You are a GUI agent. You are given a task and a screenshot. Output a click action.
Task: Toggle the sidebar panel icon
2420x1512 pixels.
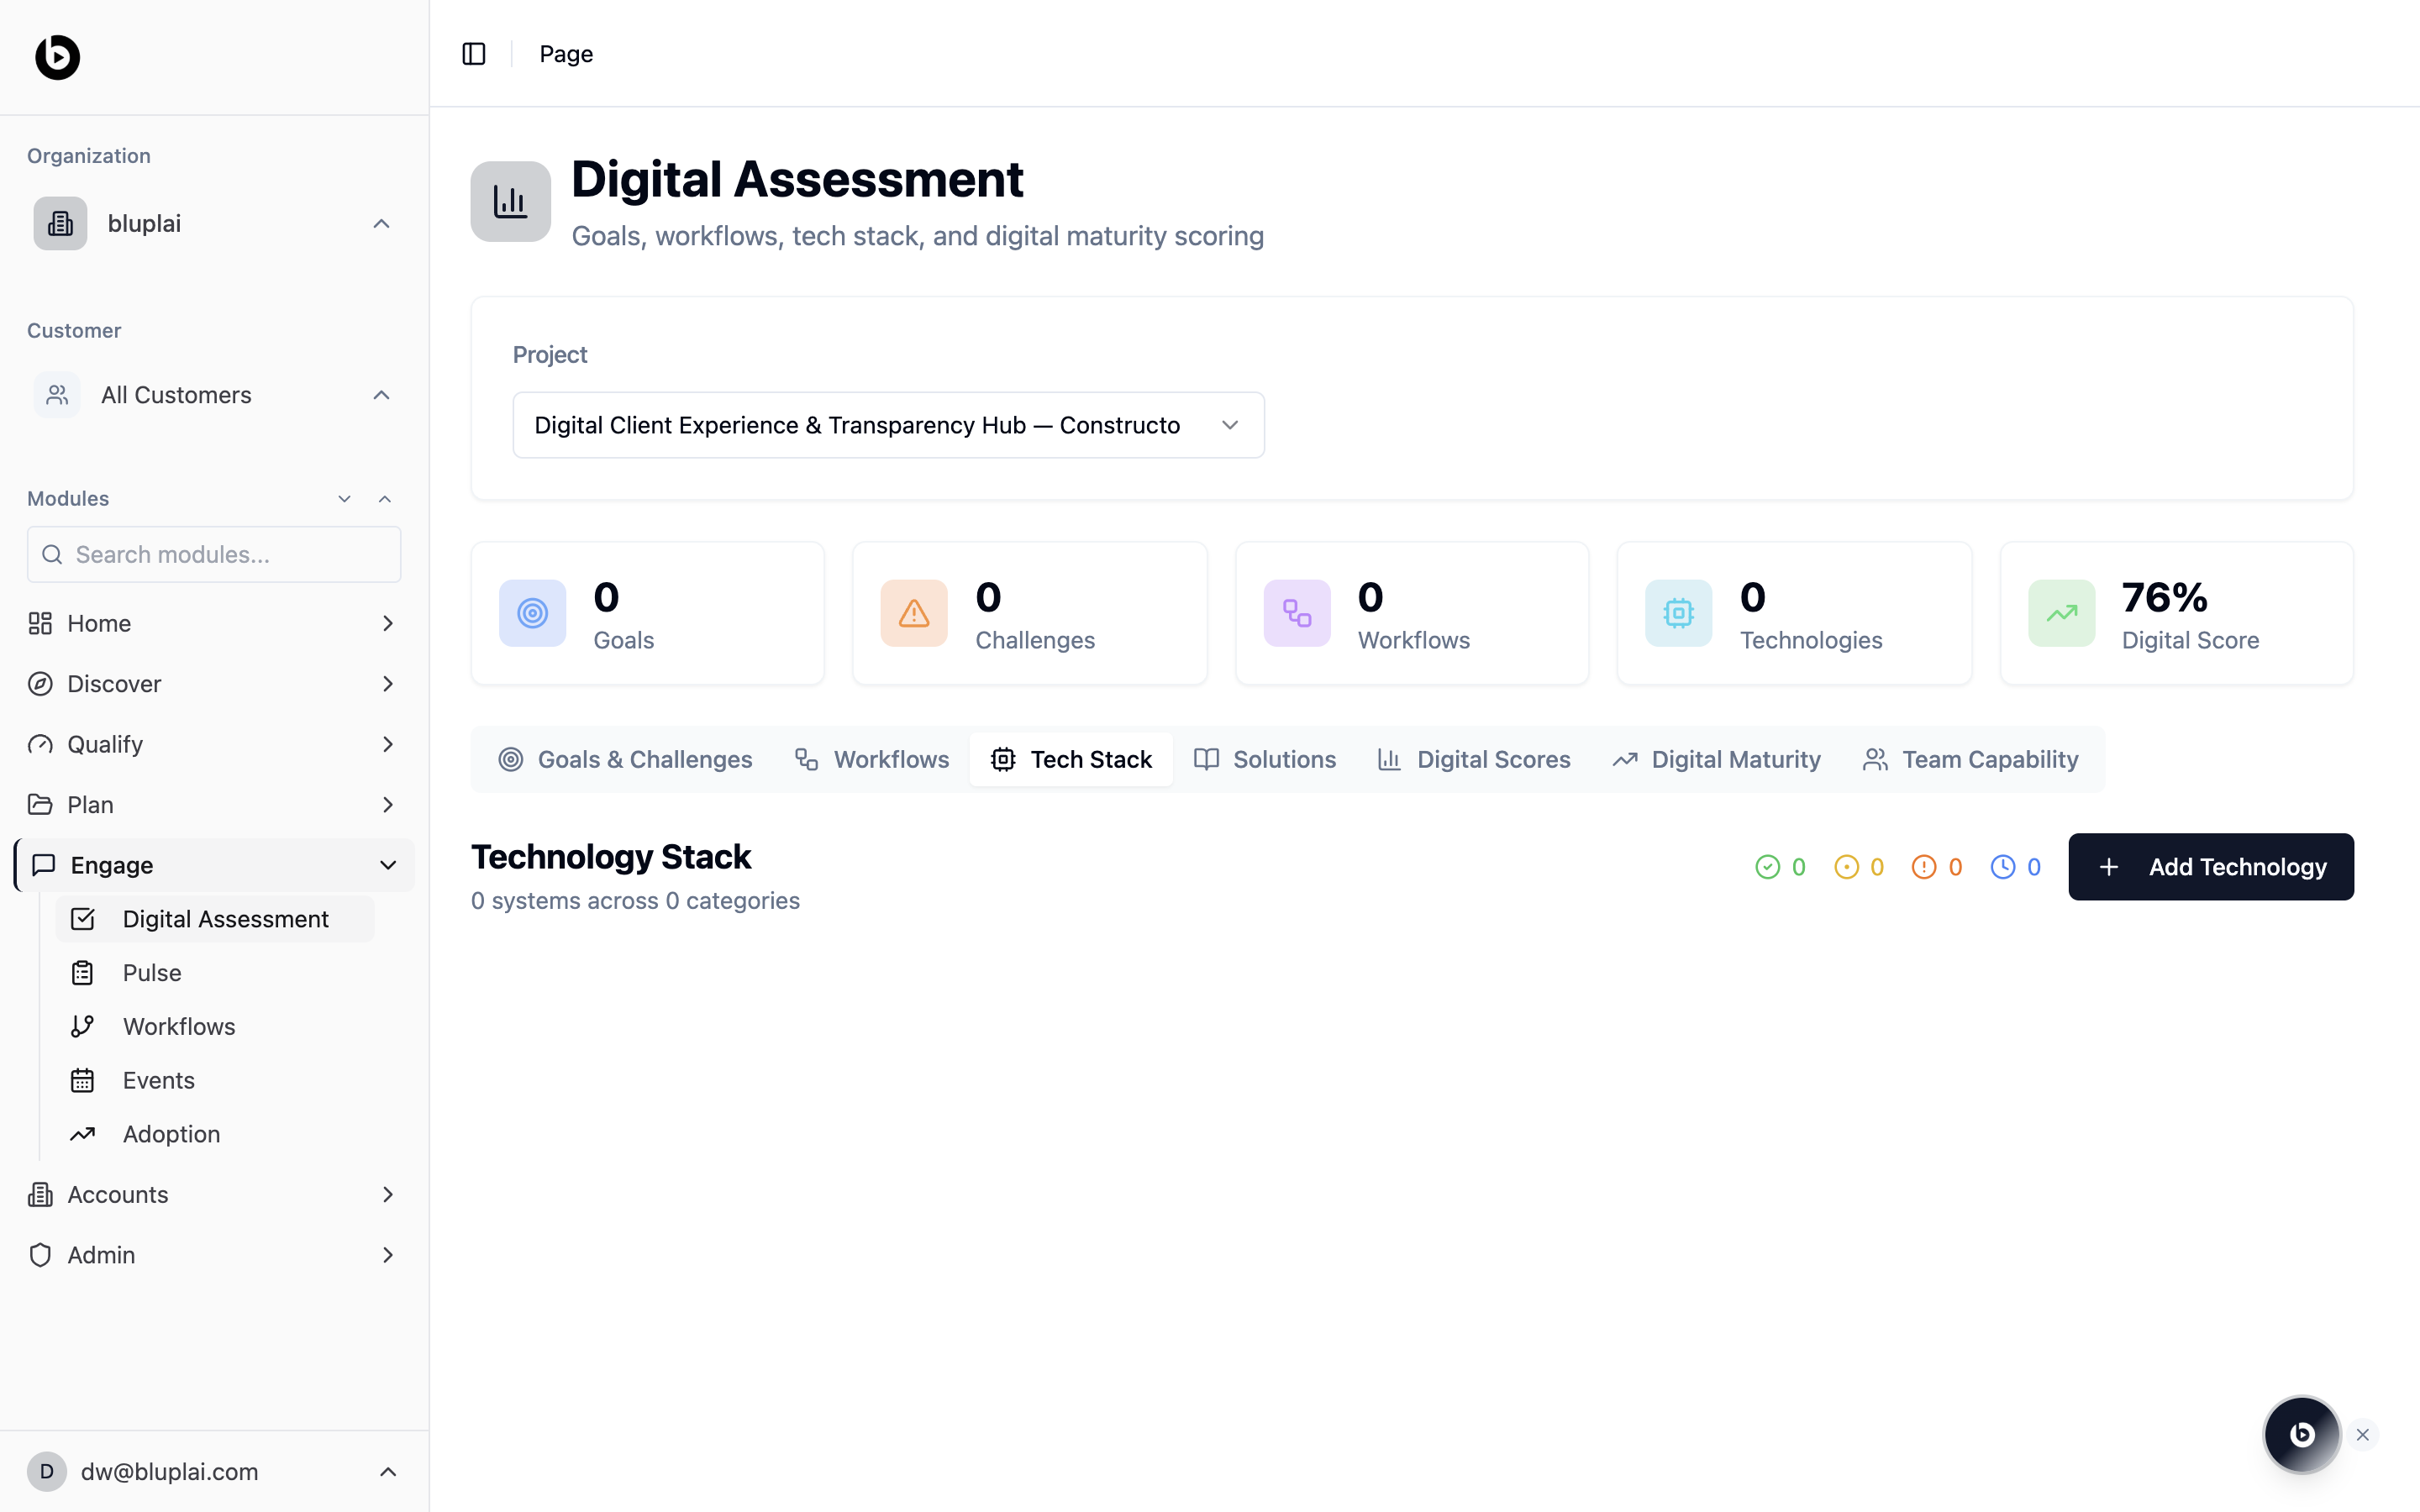(x=474, y=54)
